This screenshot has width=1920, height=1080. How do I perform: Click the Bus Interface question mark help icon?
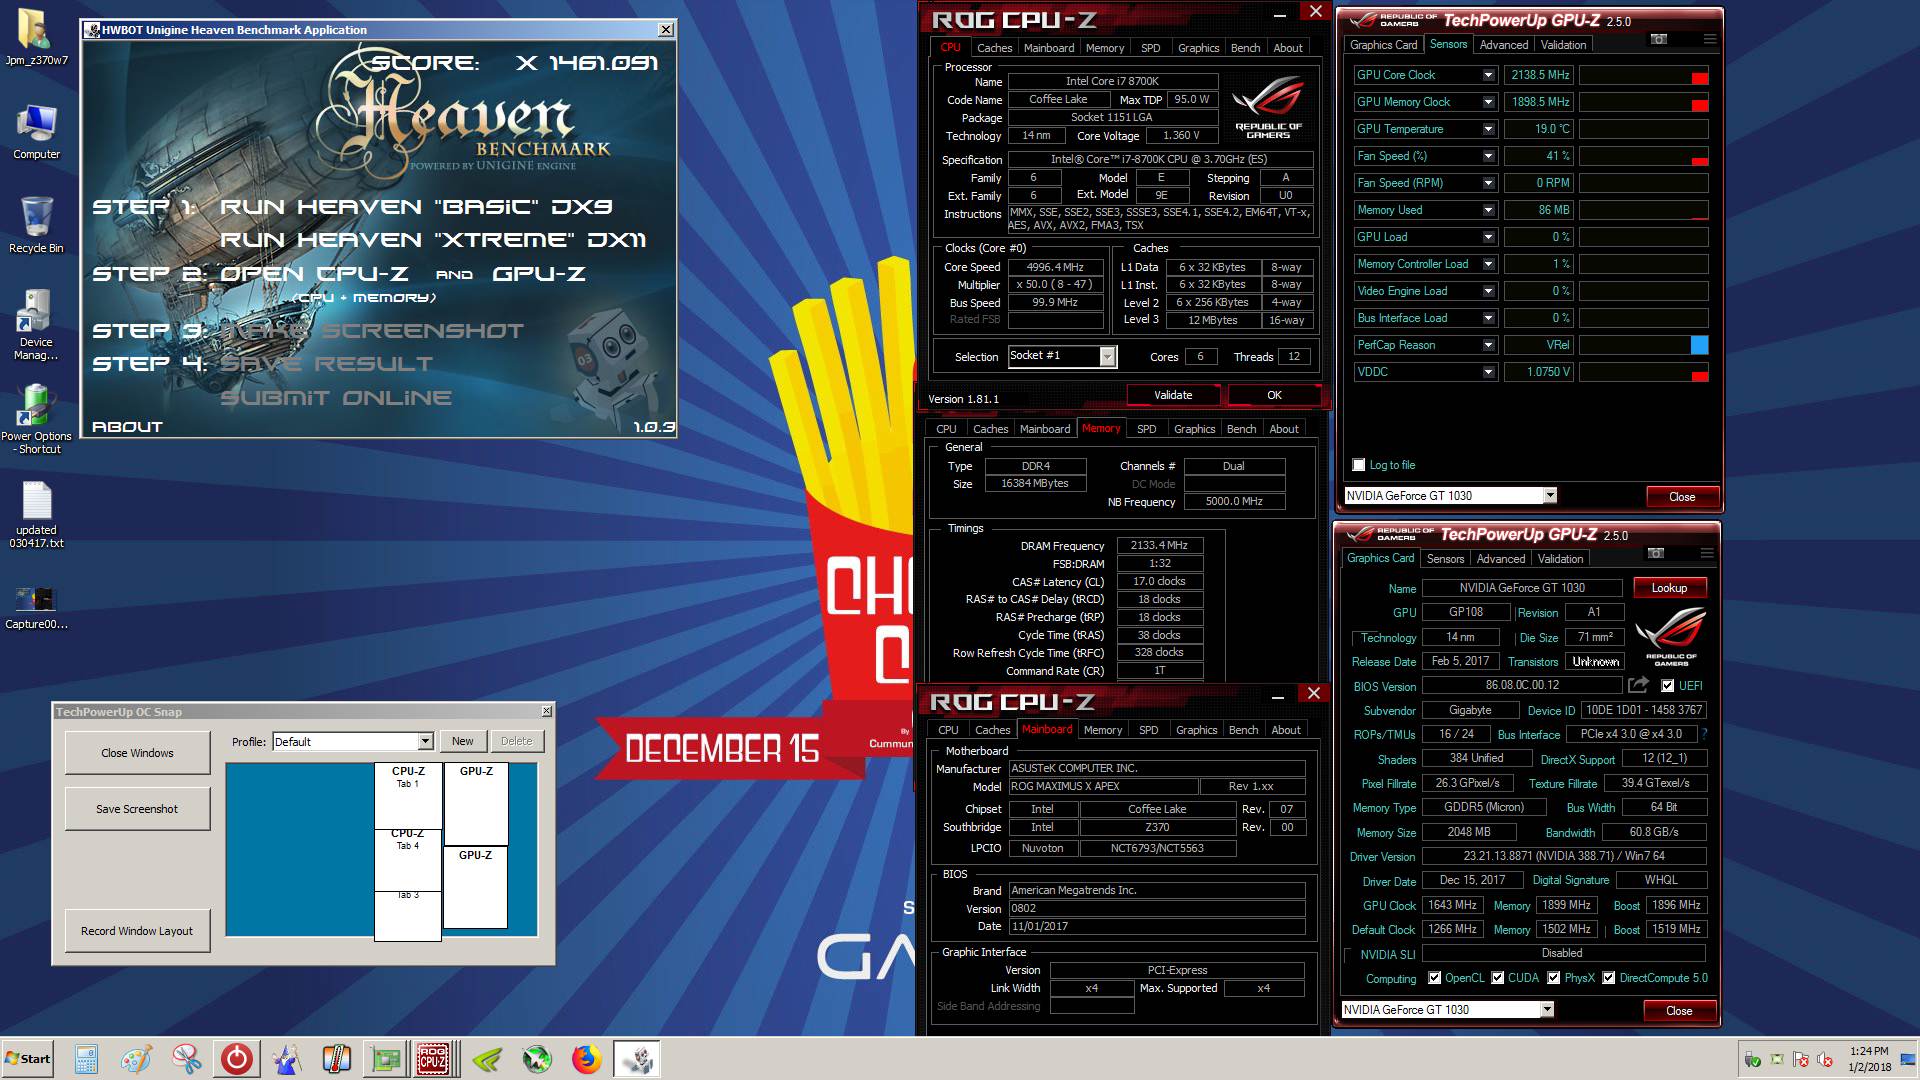(x=1704, y=734)
